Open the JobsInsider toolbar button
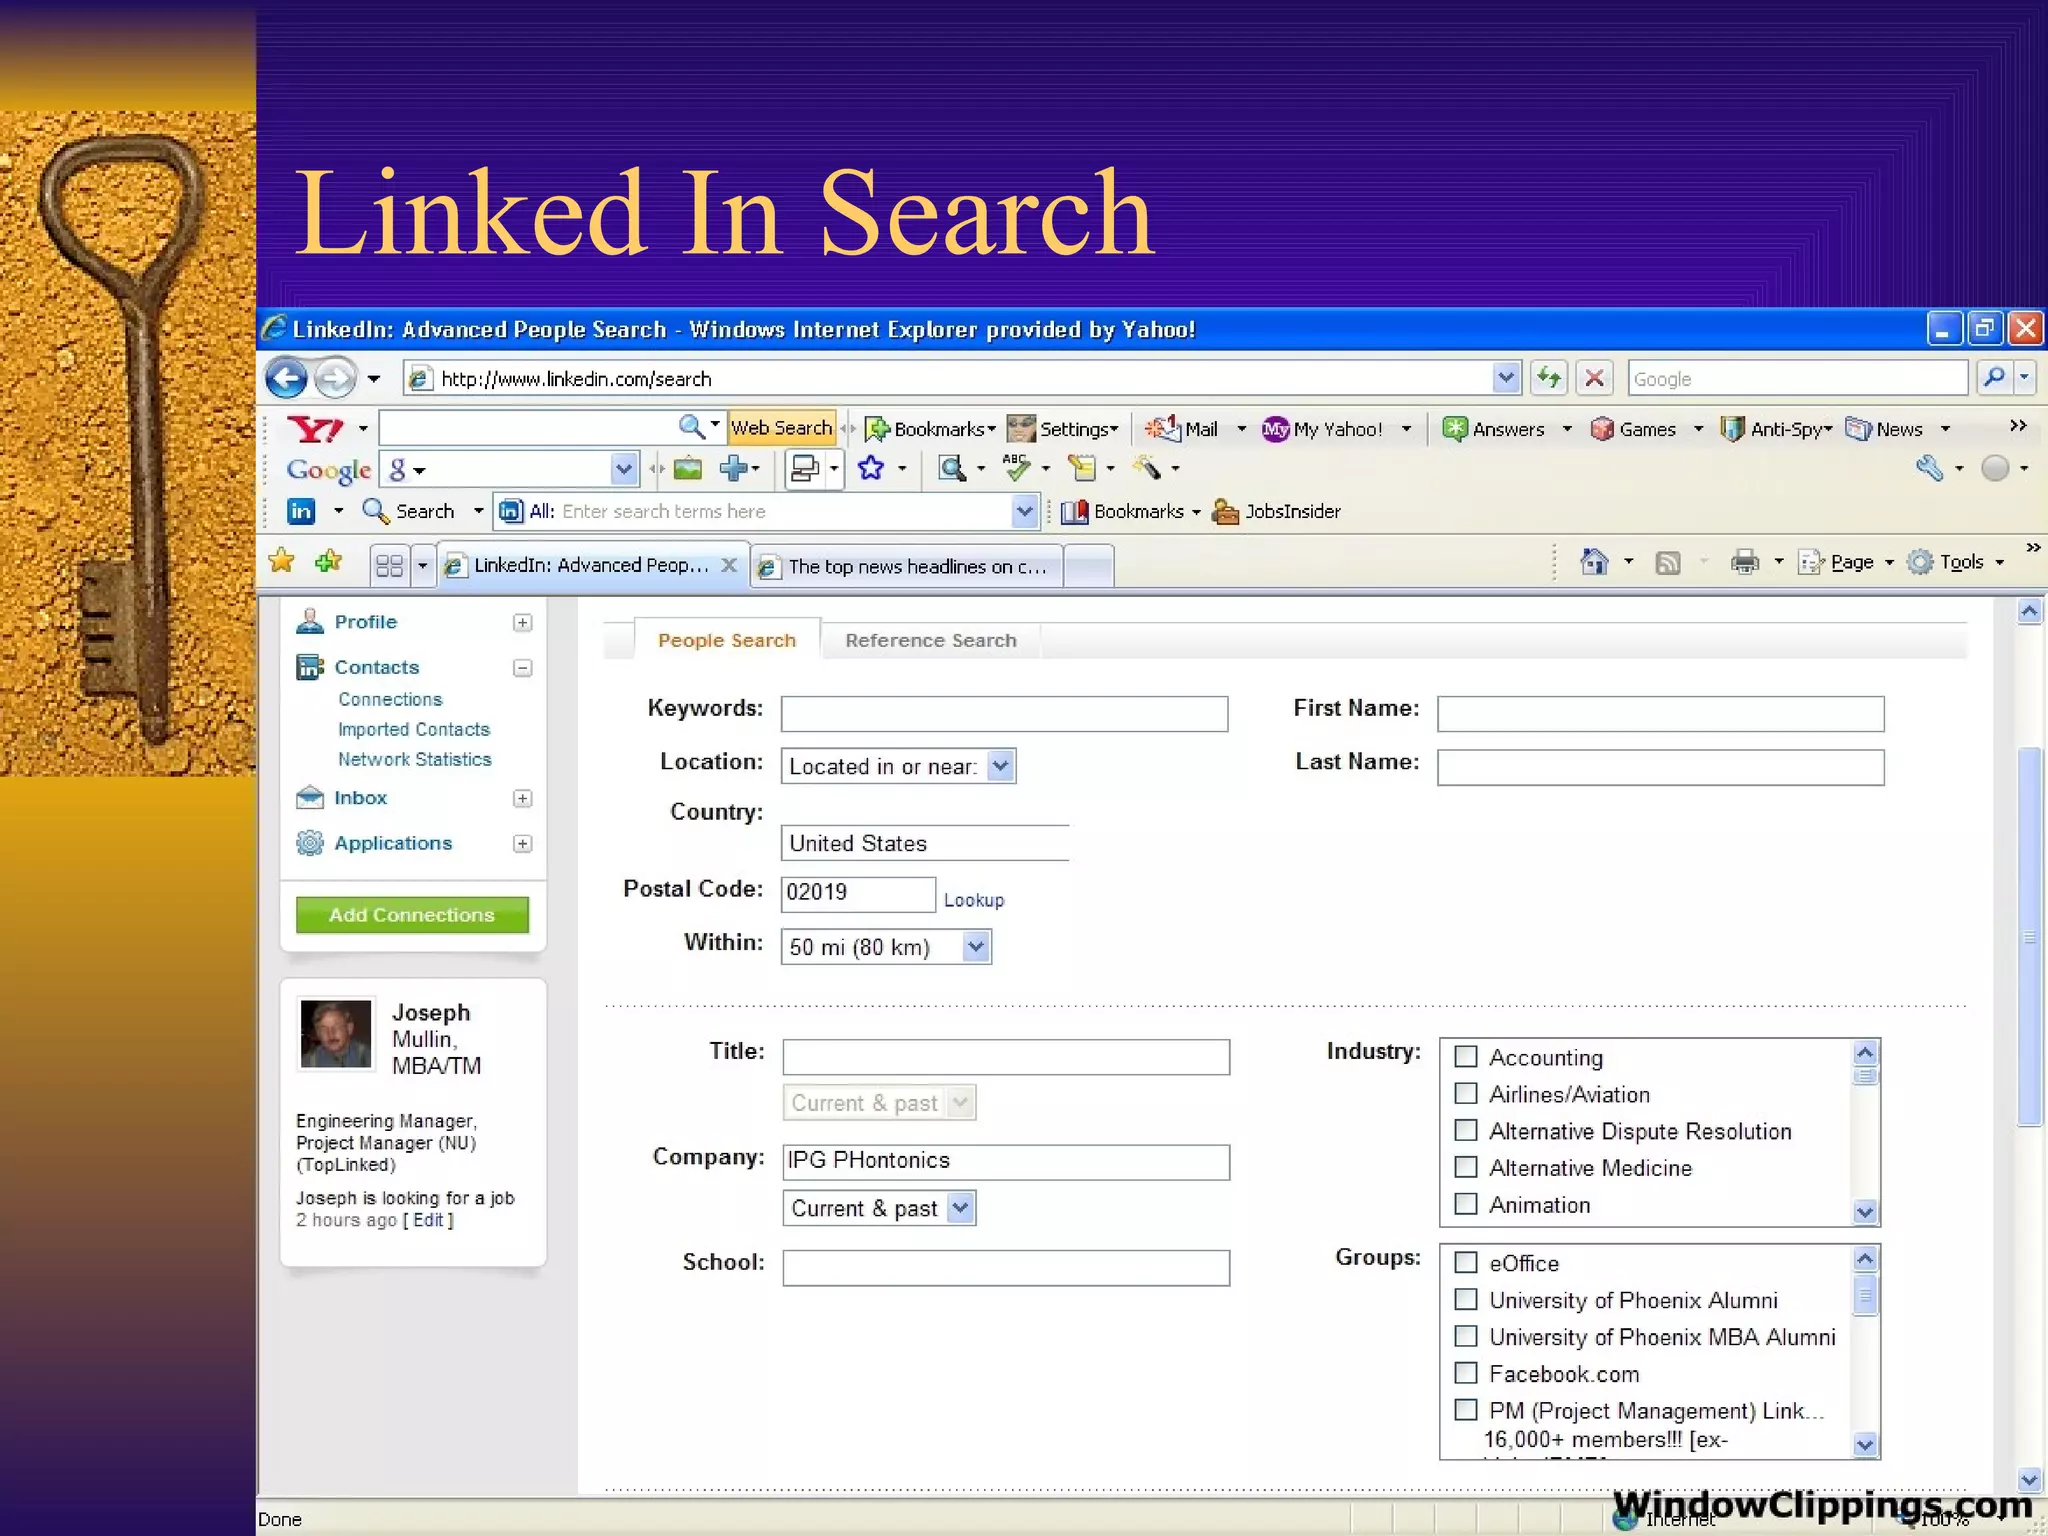 click(x=1276, y=511)
